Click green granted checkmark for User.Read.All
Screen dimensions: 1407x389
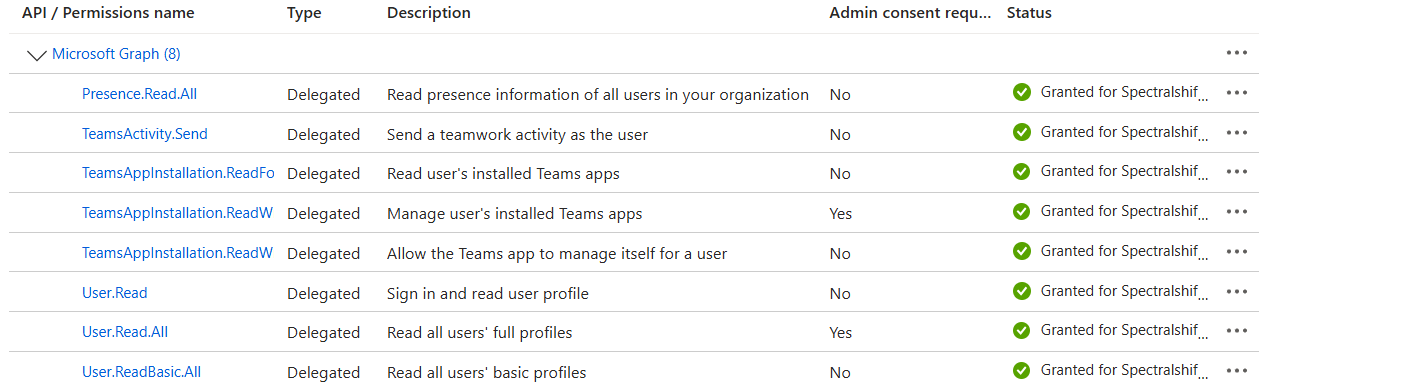[x=1021, y=331]
